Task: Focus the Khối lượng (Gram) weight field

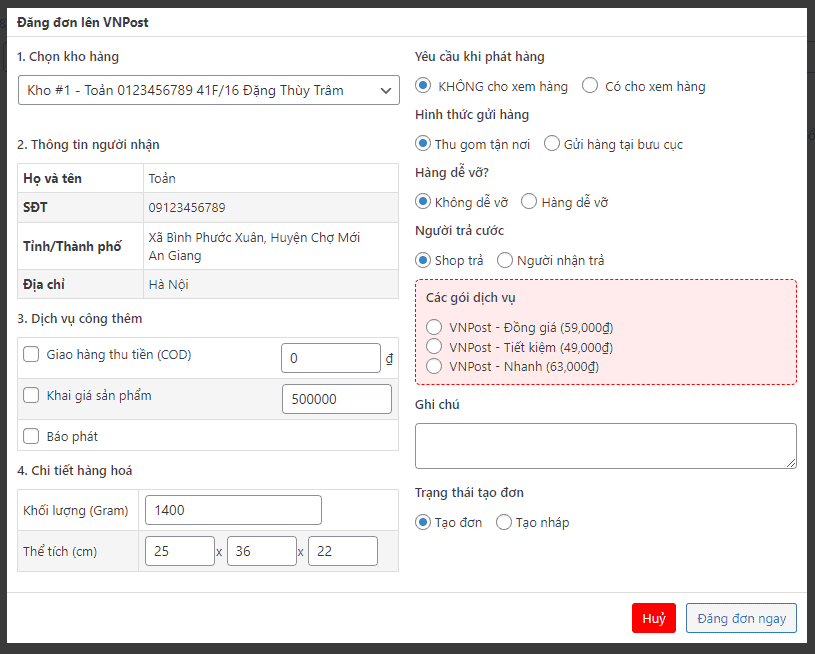Action: 233,510
